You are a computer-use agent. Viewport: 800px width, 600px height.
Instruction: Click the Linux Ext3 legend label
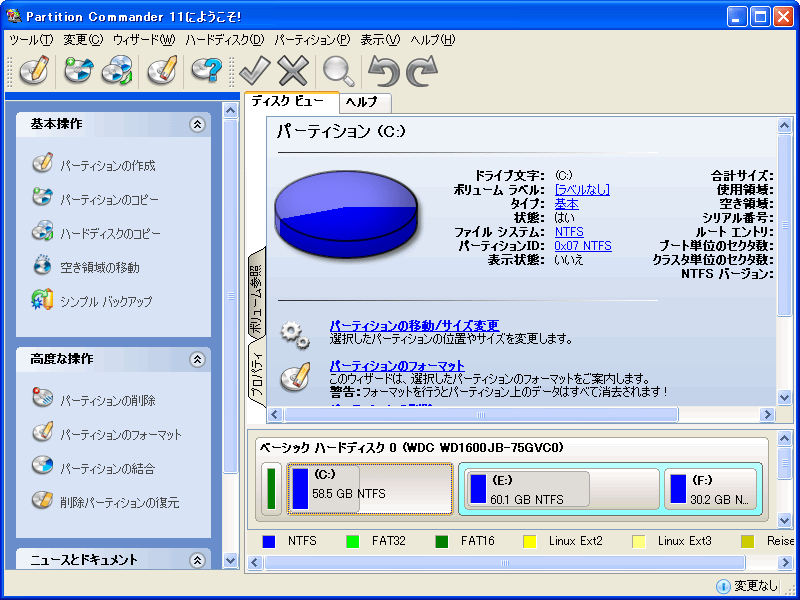click(684, 541)
